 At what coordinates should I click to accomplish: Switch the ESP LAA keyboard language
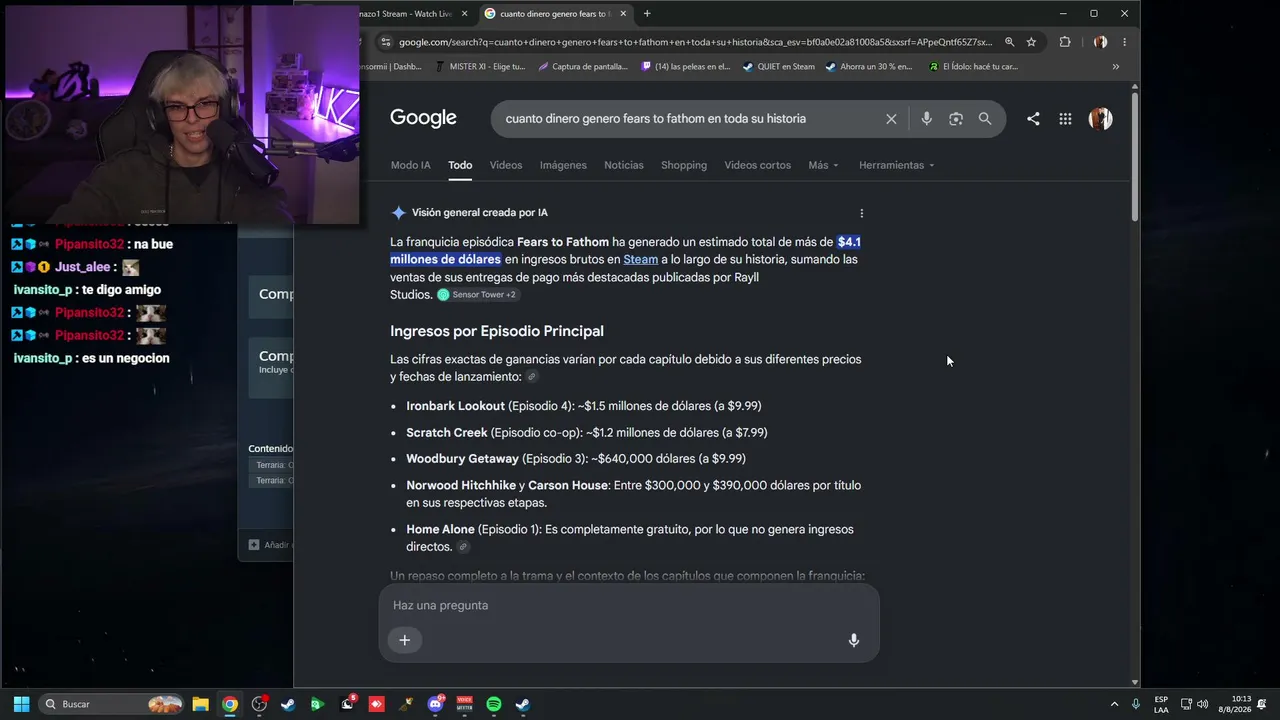[1161, 704]
